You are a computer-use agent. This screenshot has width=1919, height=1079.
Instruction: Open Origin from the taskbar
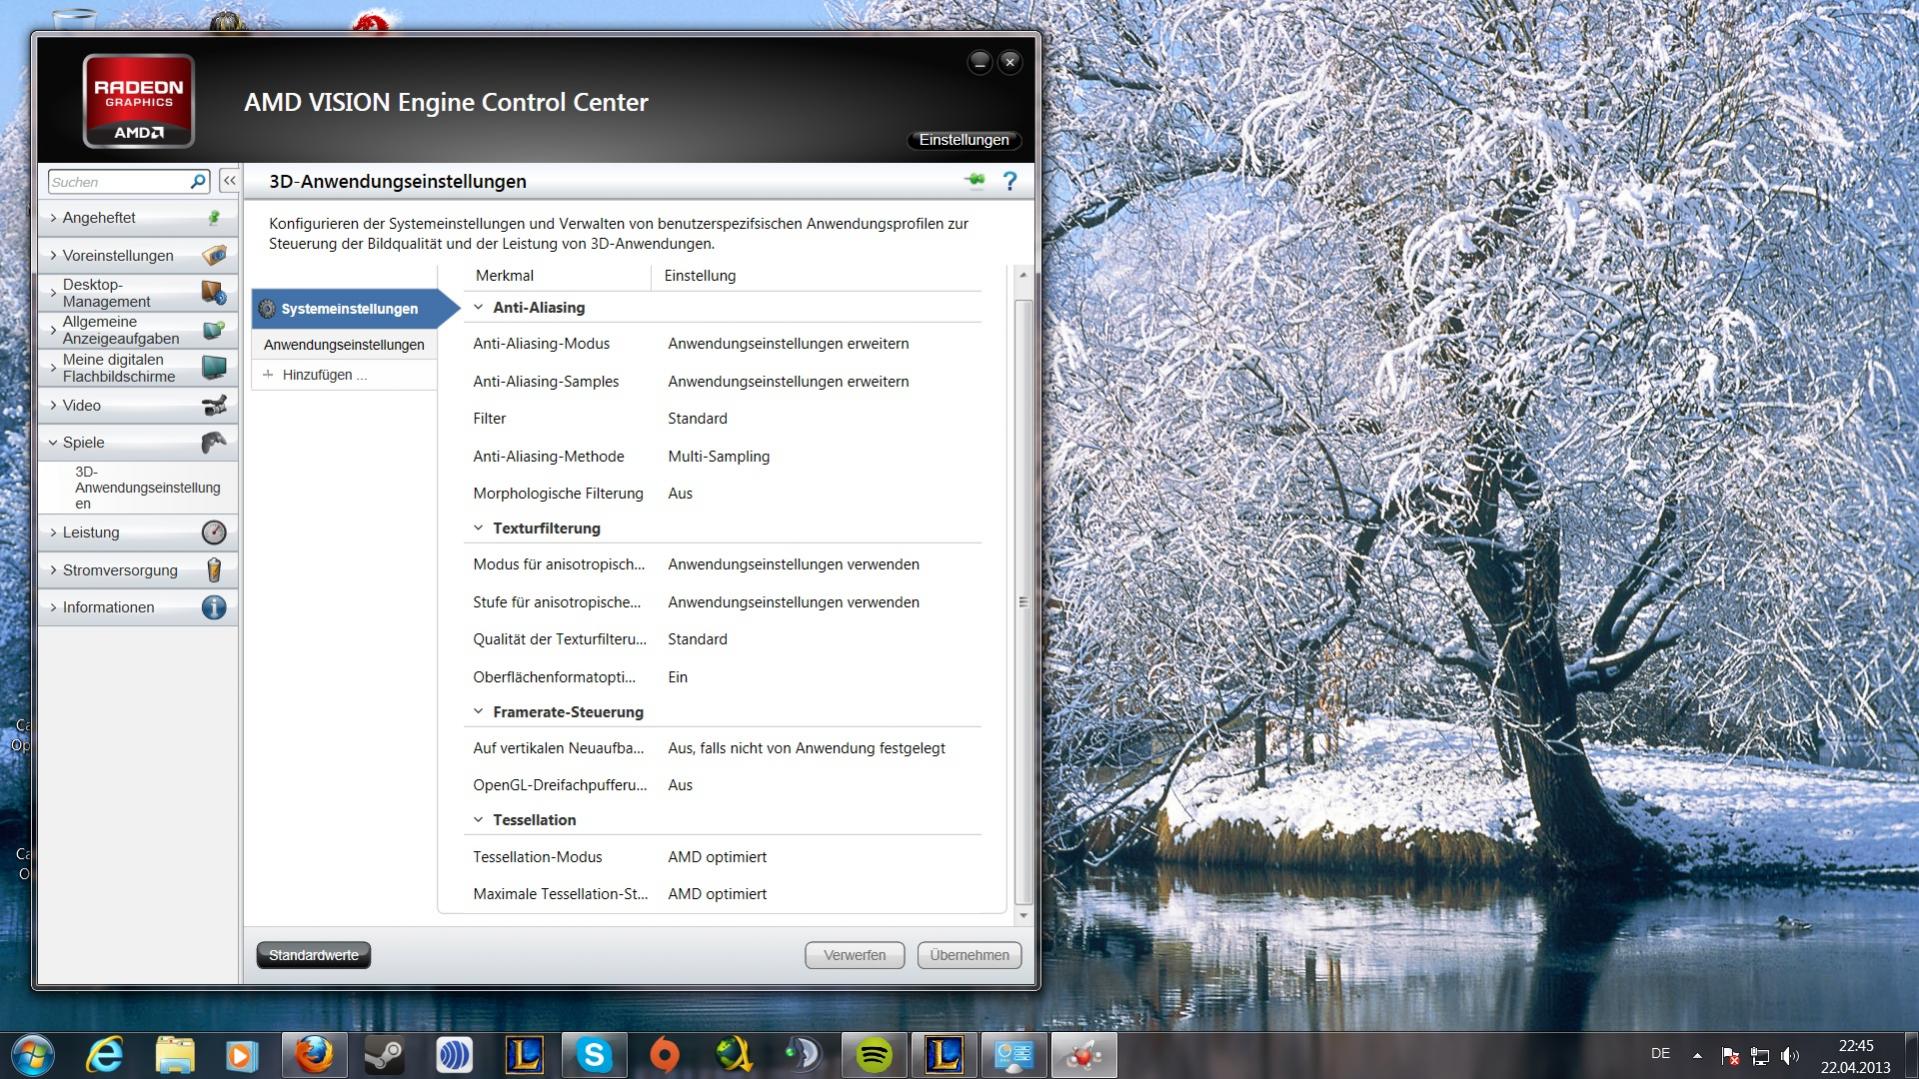pos(664,1055)
